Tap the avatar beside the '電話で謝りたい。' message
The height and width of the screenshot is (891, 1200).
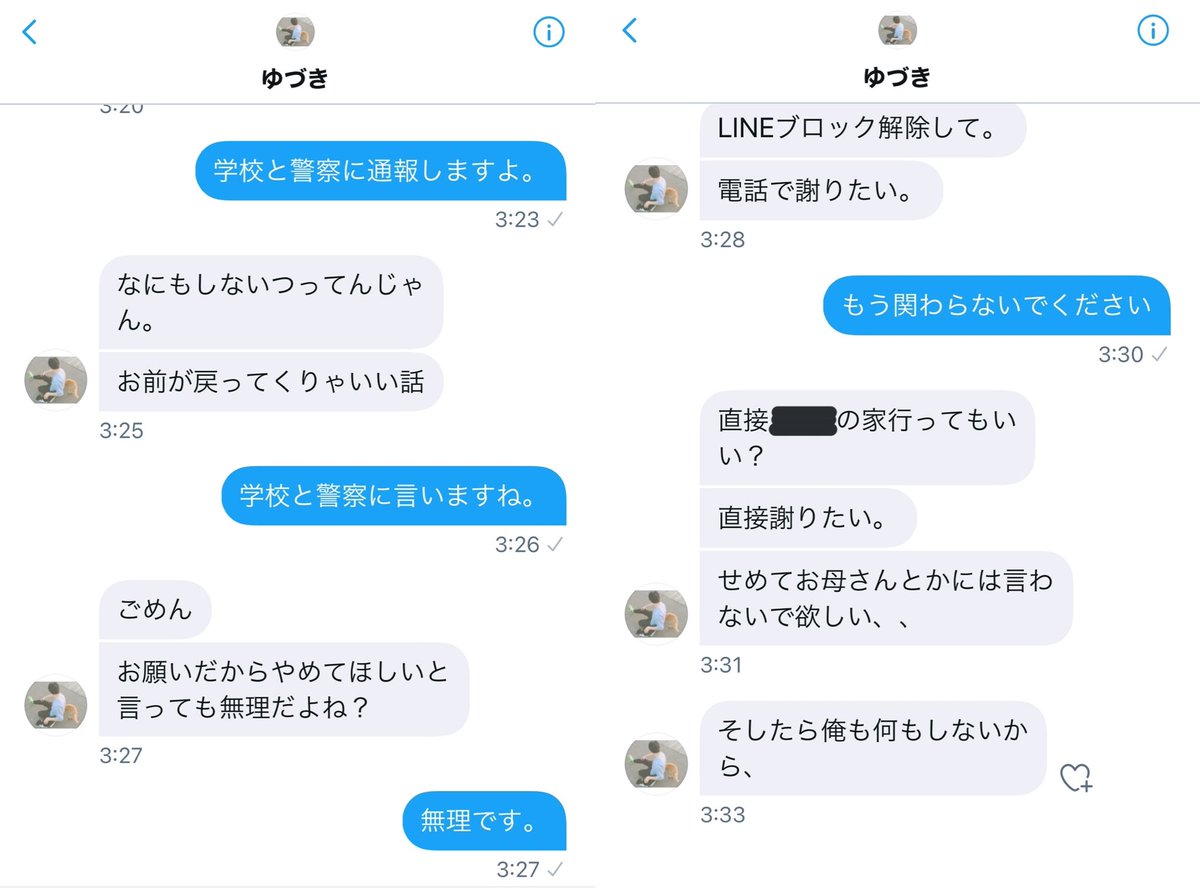tap(656, 189)
